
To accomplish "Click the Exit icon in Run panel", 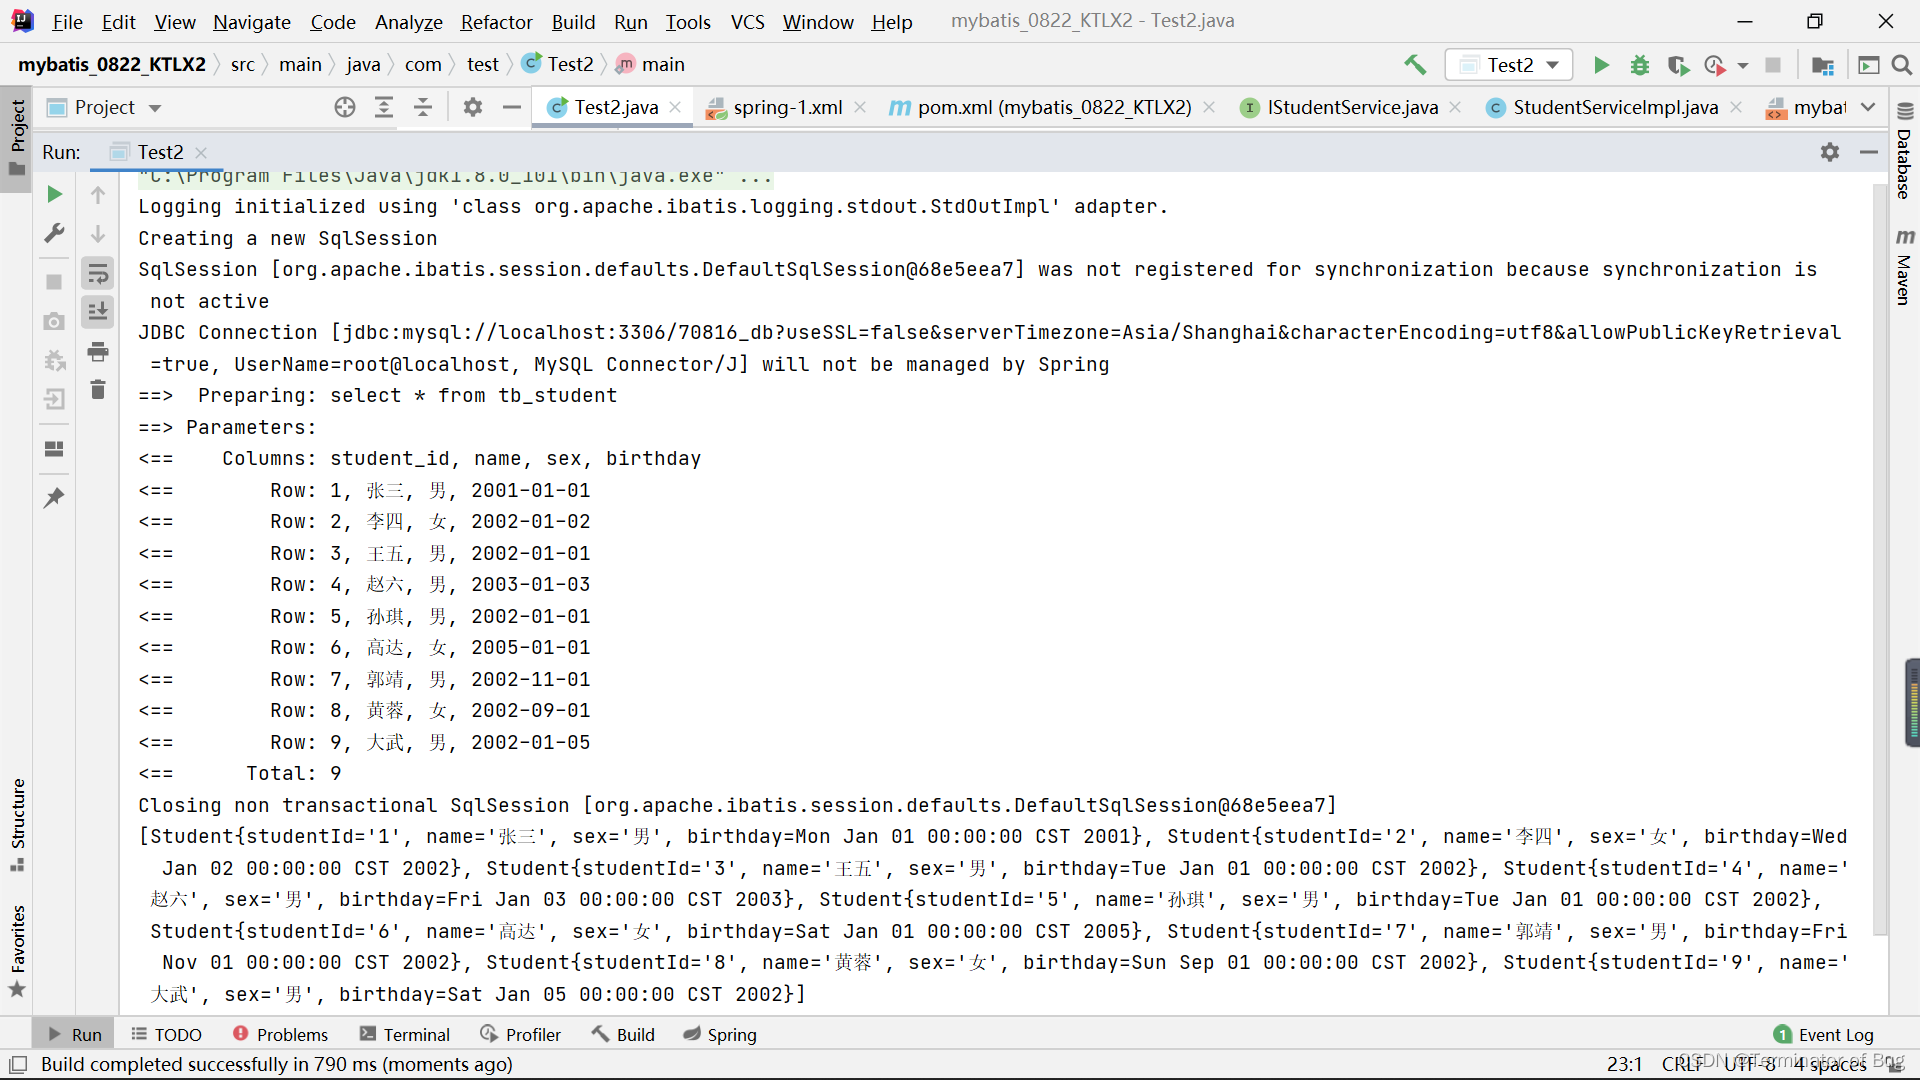I will [55, 400].
